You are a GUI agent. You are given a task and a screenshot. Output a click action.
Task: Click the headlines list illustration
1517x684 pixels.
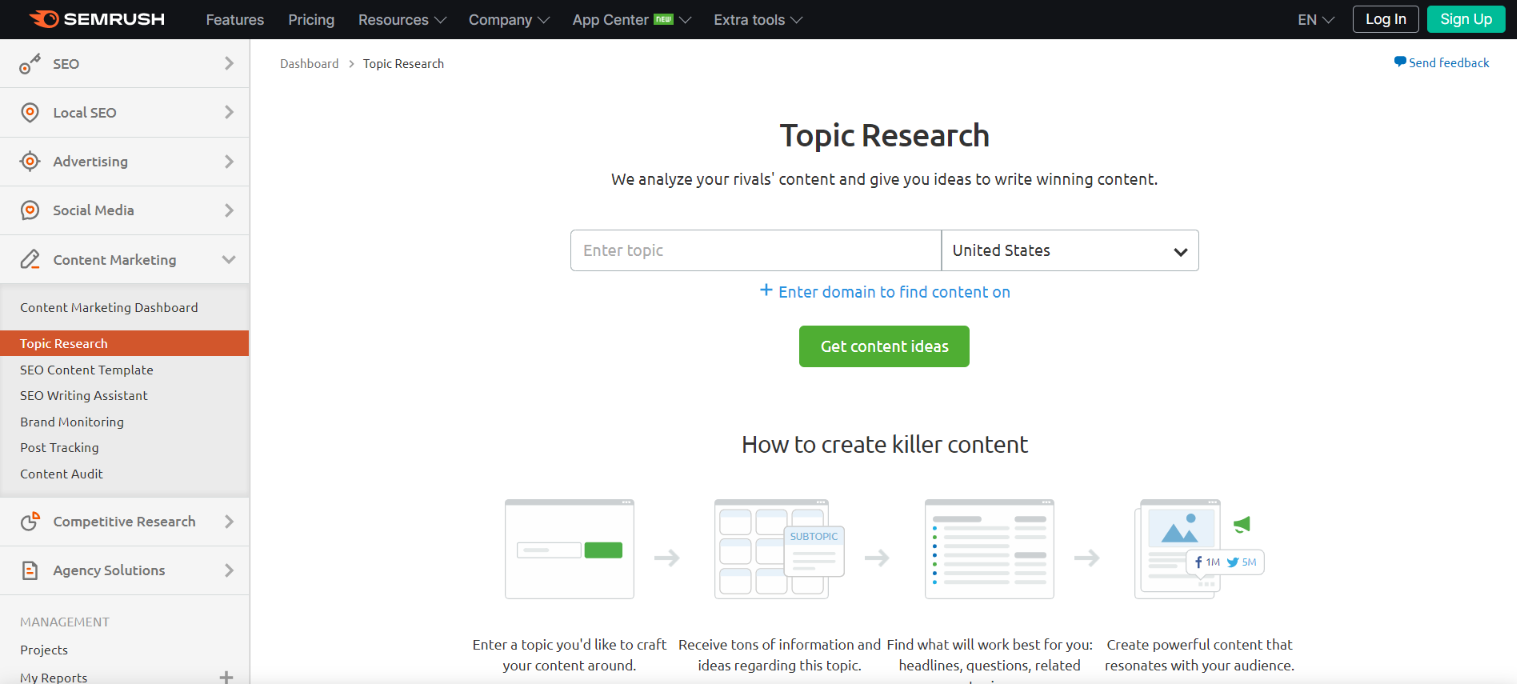(989, 549)
